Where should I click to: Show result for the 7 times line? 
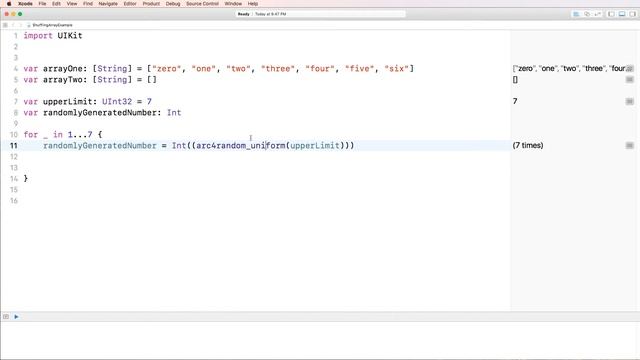pyautogui.click(x=630, y=145)
